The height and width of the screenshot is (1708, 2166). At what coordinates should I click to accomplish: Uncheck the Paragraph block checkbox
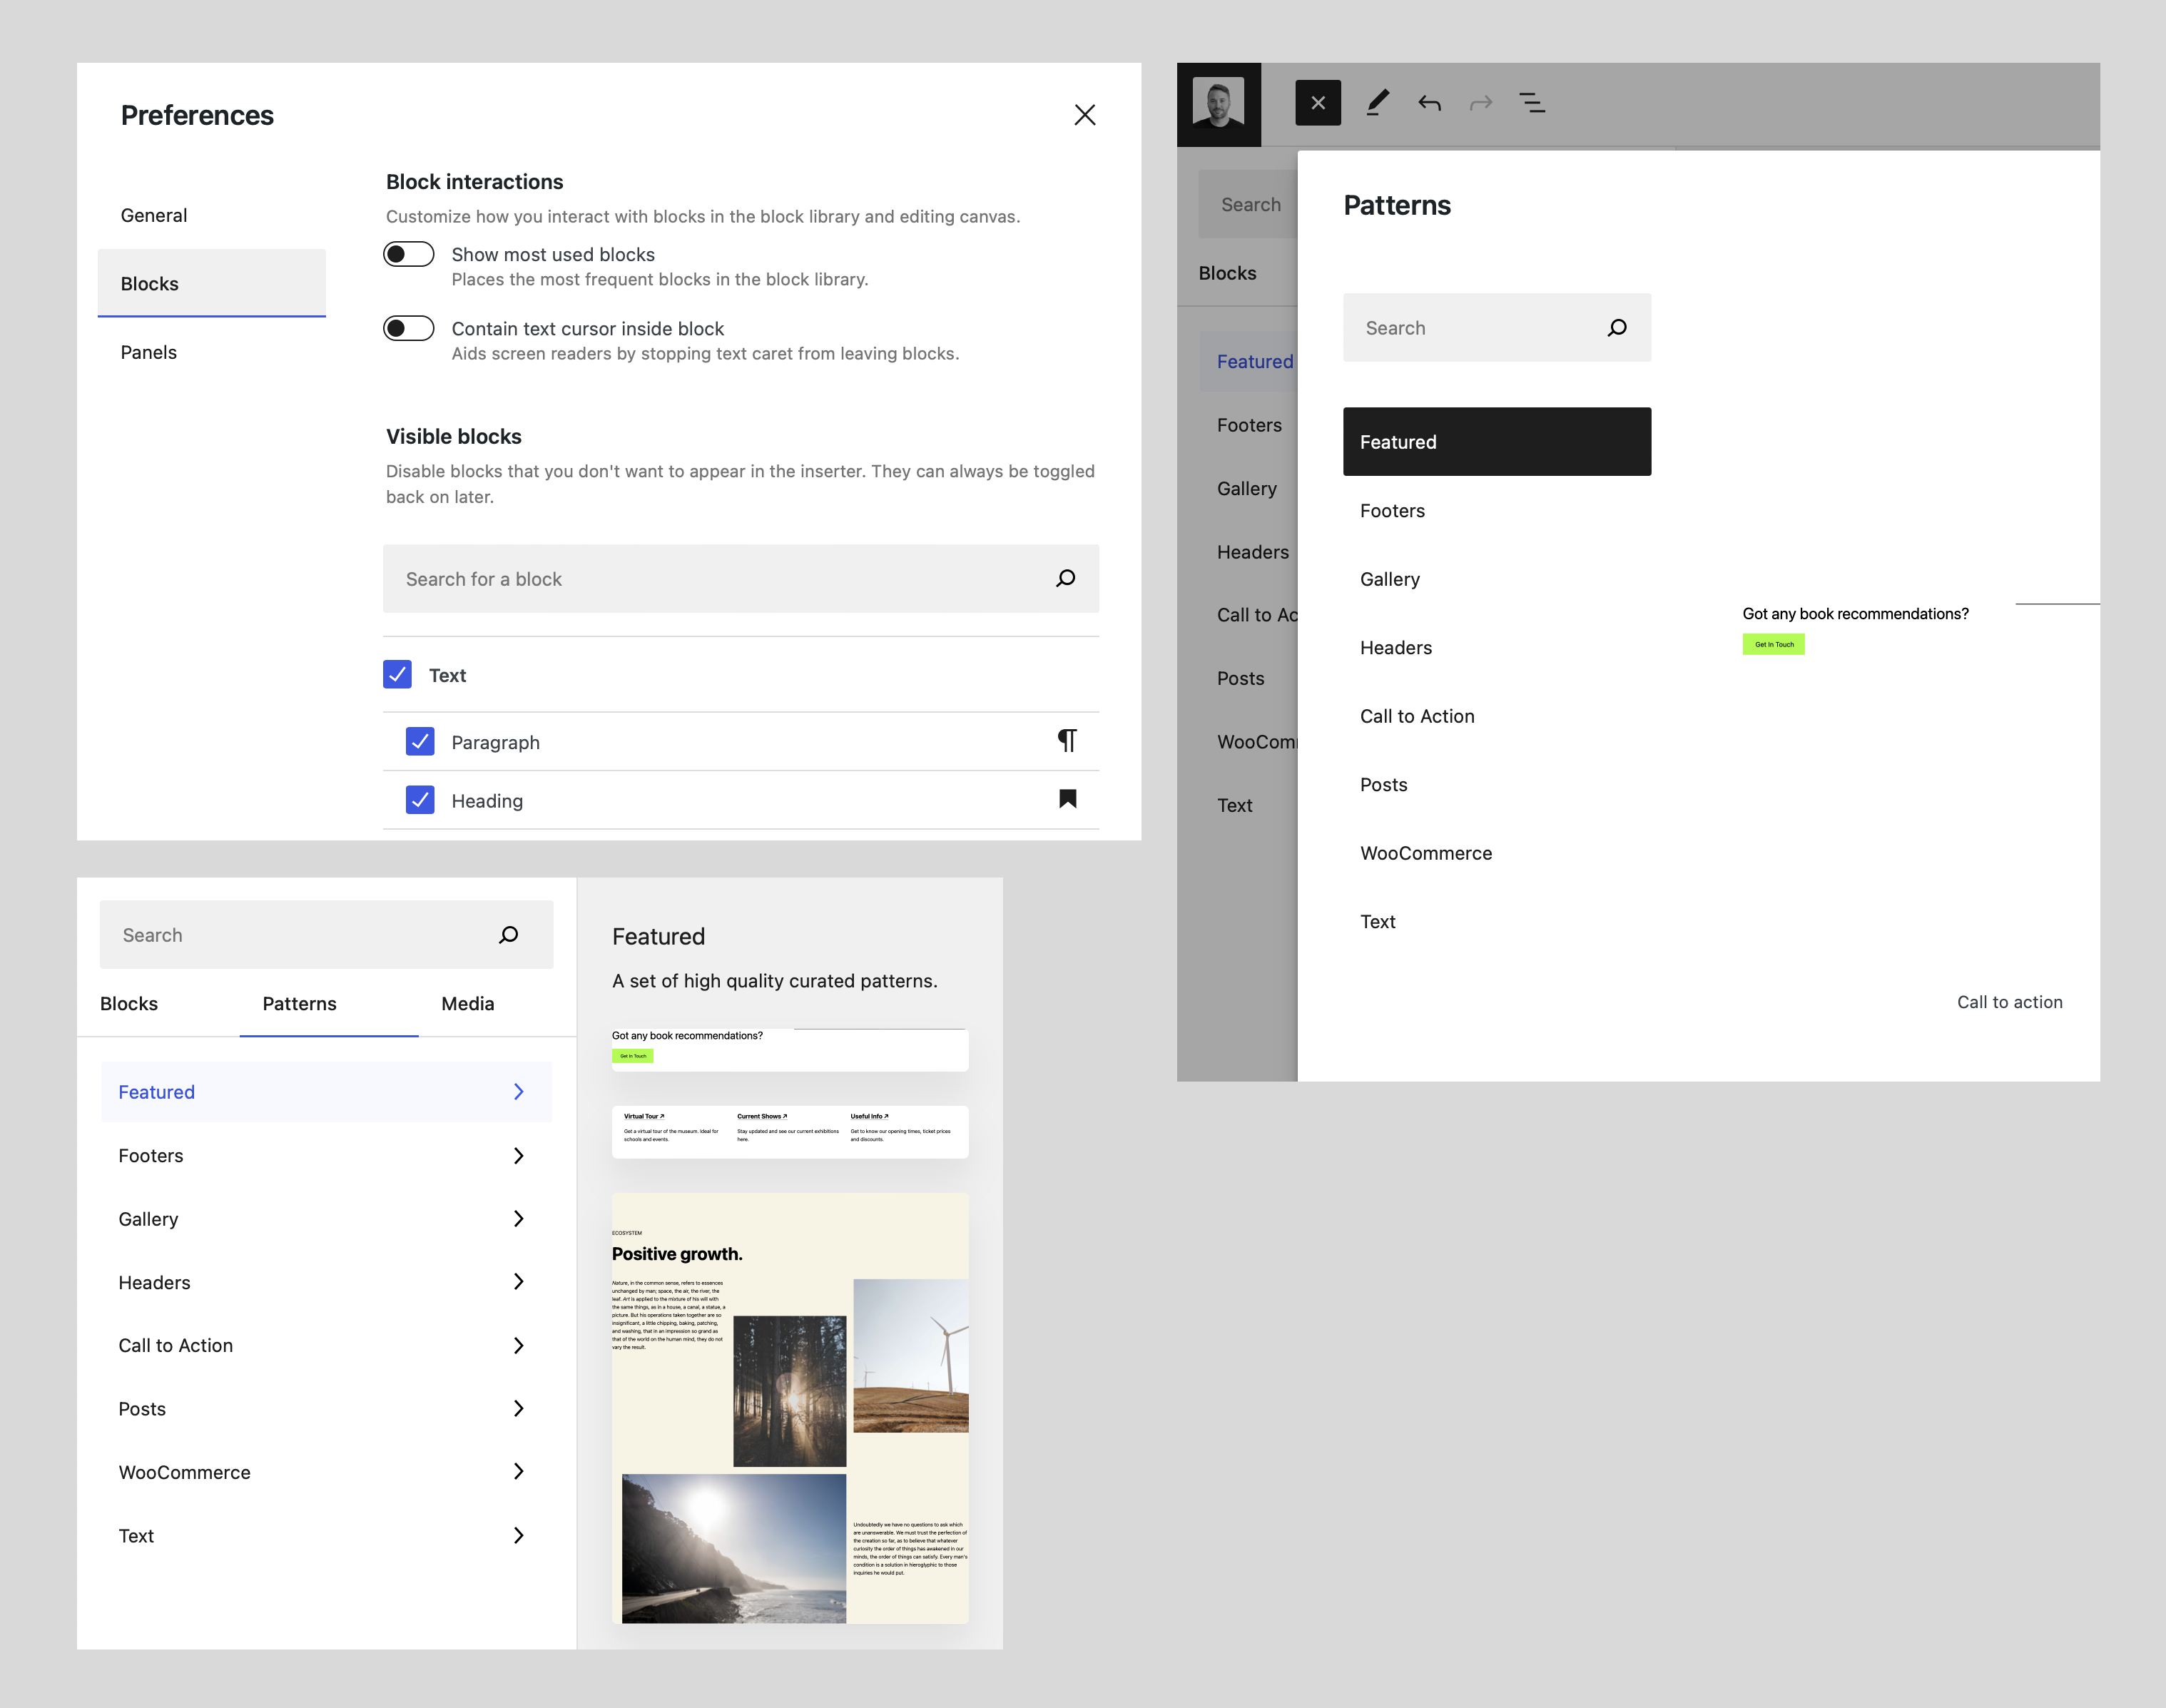point(420,741)
